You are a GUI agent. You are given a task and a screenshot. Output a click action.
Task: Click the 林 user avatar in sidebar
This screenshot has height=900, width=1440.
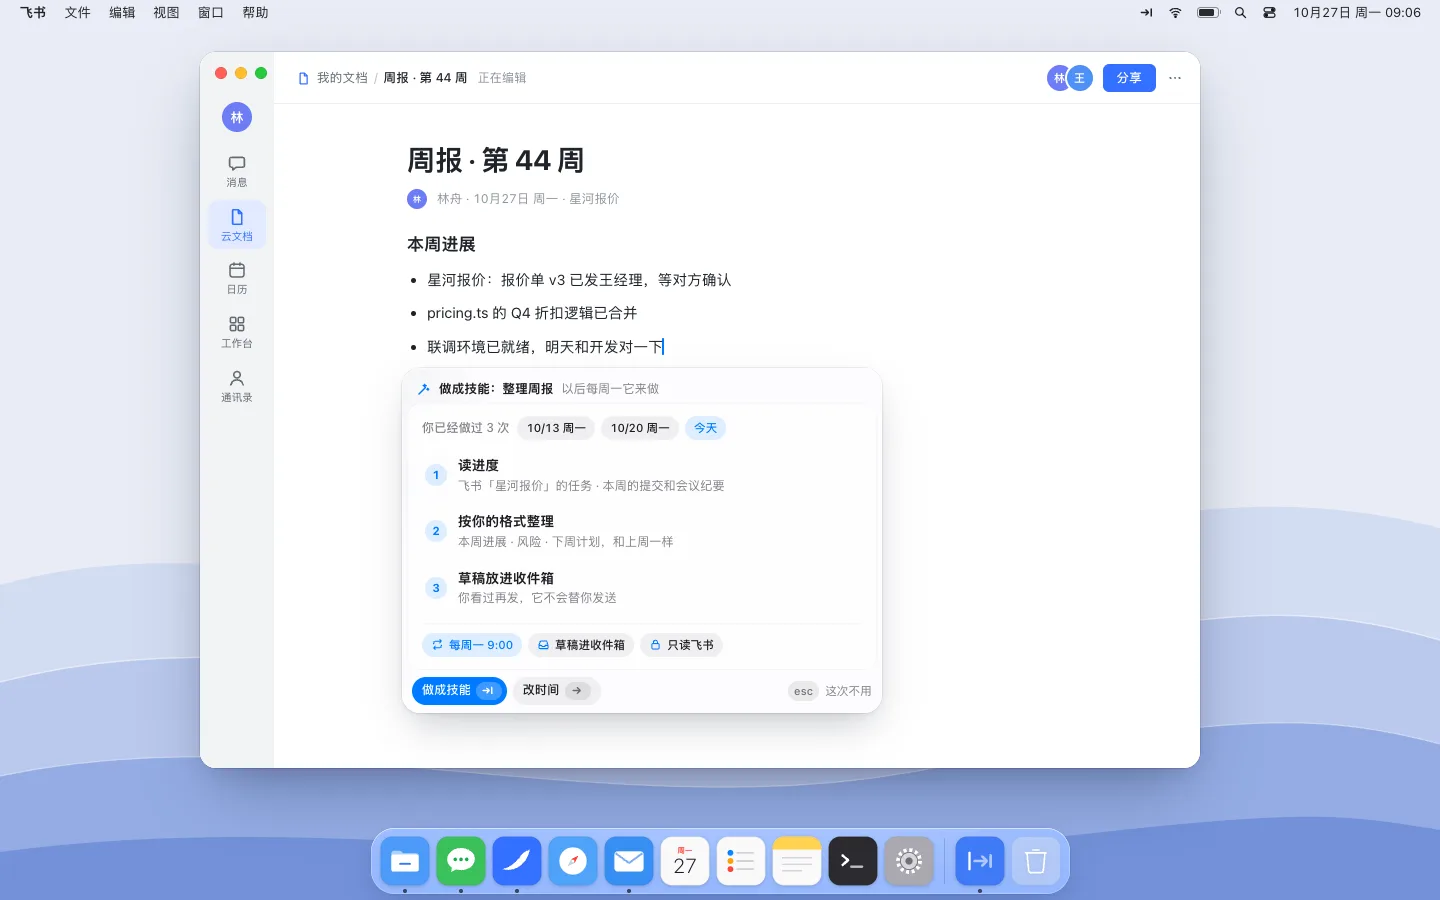237,117
